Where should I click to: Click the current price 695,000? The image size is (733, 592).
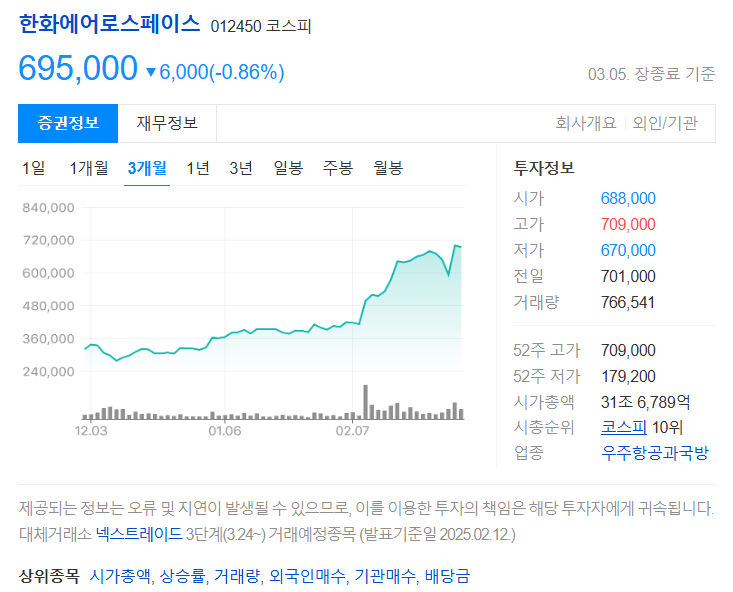[78, 69]
